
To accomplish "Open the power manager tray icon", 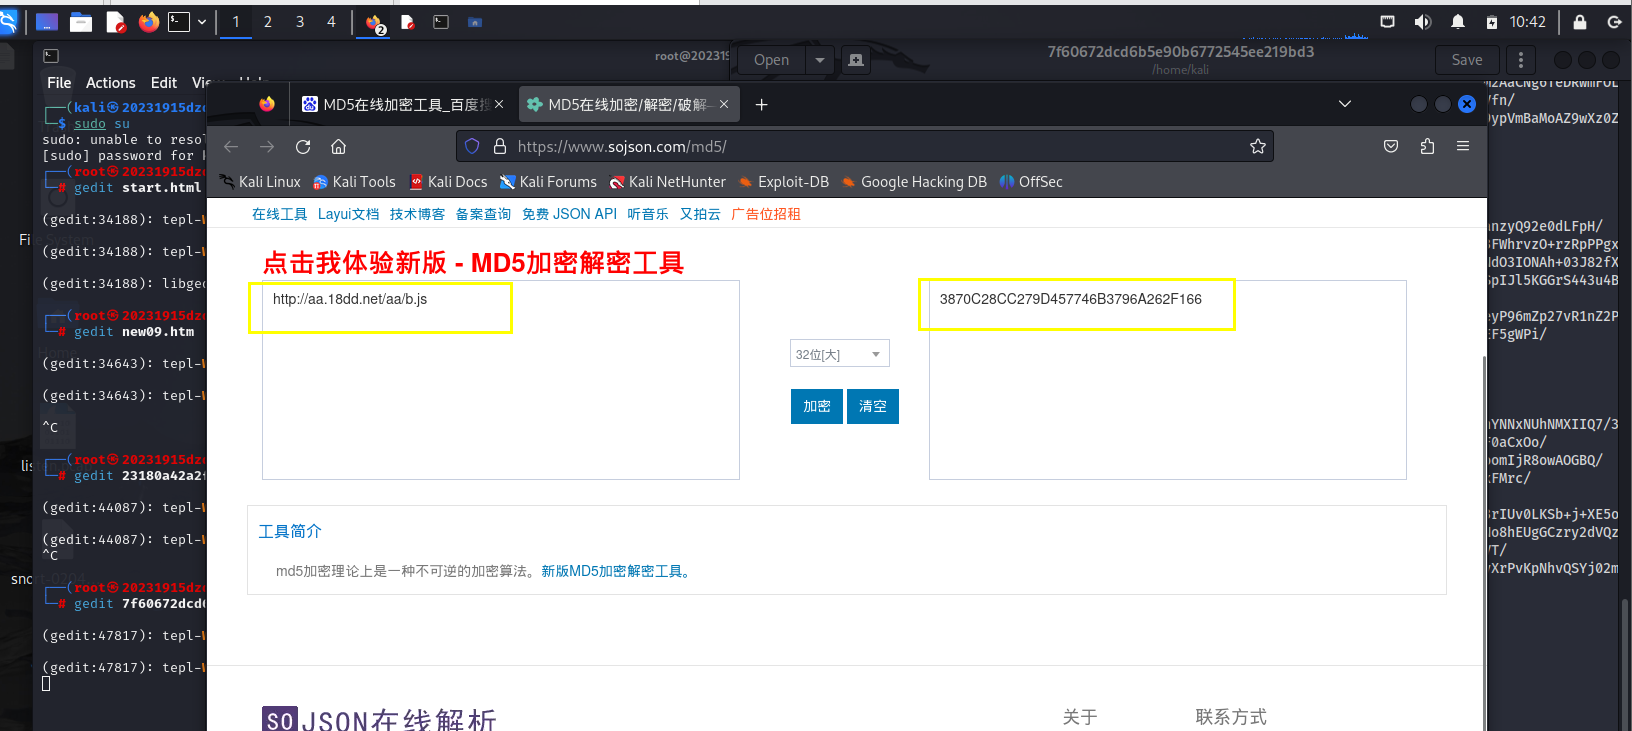I will 1492,22.
